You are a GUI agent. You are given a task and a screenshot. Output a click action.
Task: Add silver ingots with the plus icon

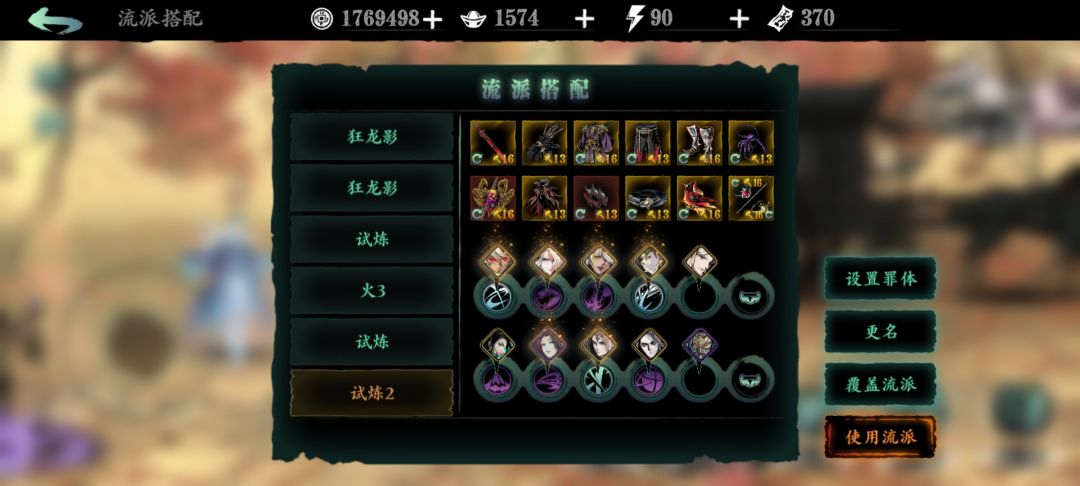(584, 19)
